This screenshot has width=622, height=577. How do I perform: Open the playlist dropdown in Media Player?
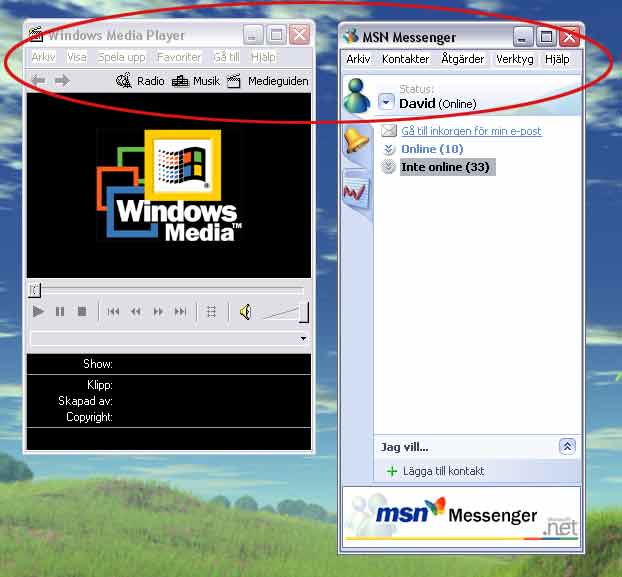click(303, 339)
